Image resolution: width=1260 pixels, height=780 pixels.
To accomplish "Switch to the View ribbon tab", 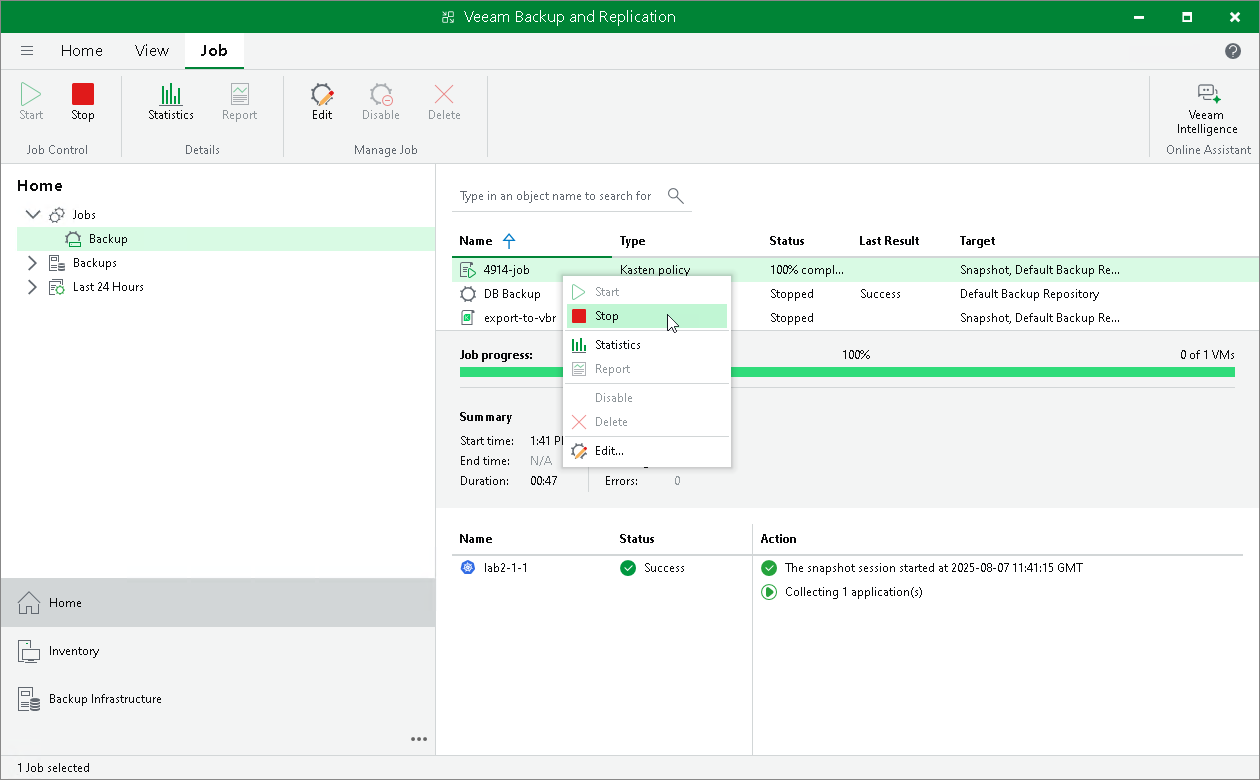I will tap(152, 51).
